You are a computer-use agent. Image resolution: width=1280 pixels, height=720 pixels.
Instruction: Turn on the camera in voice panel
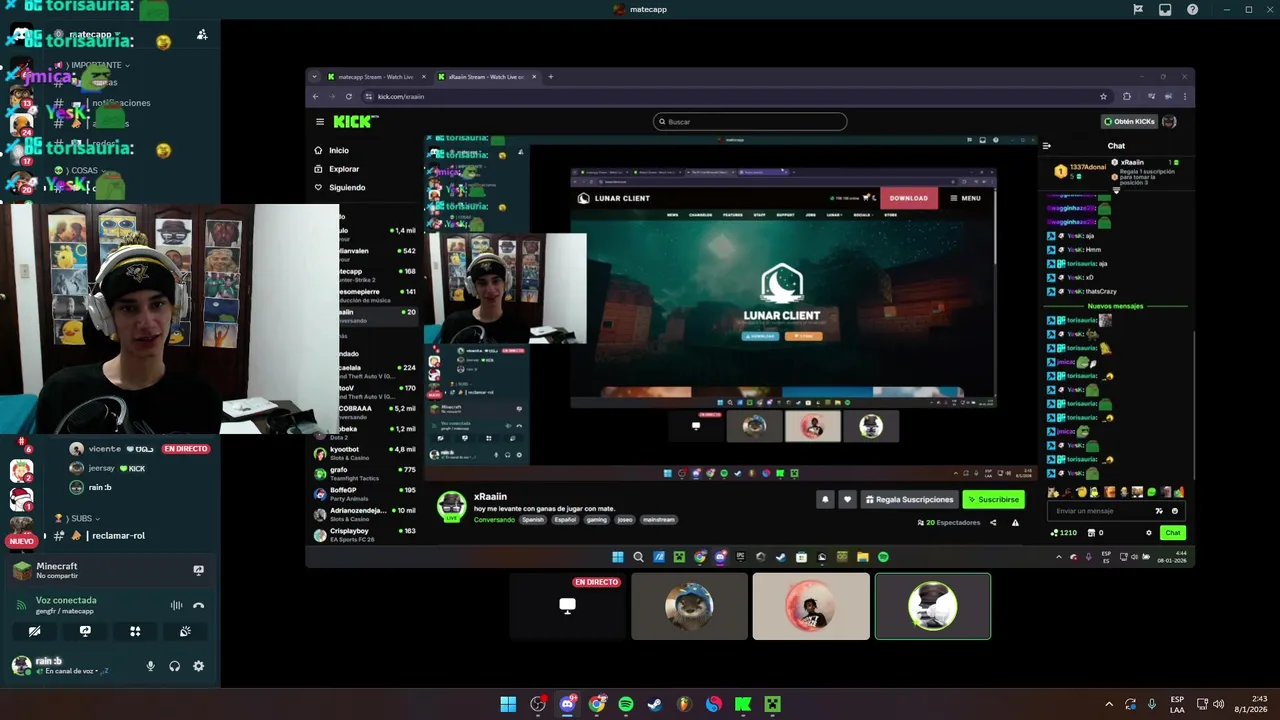pos(34,631)
